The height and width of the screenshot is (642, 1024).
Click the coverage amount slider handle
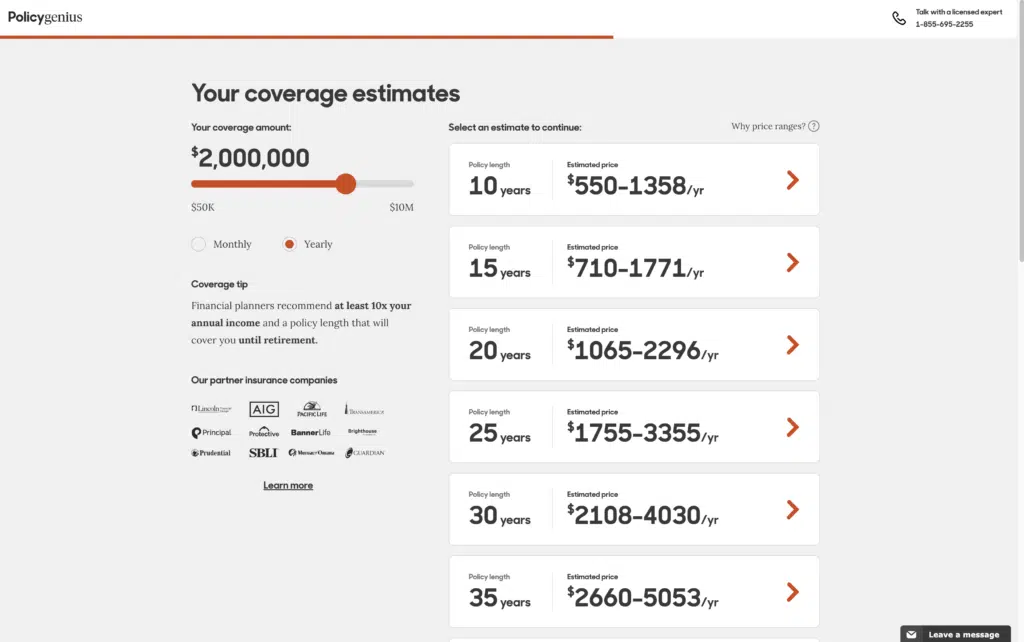tap(346, 184)
